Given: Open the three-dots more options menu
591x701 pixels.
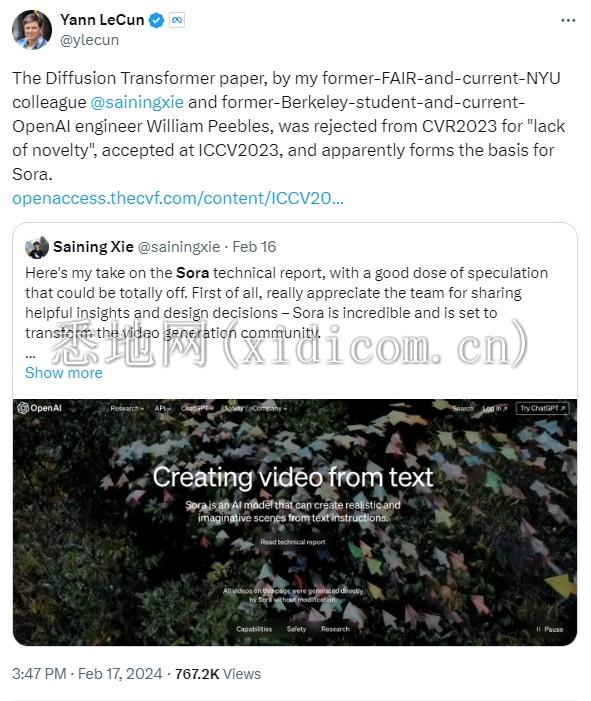Looking at the screenshot, I should pos(568,21).
